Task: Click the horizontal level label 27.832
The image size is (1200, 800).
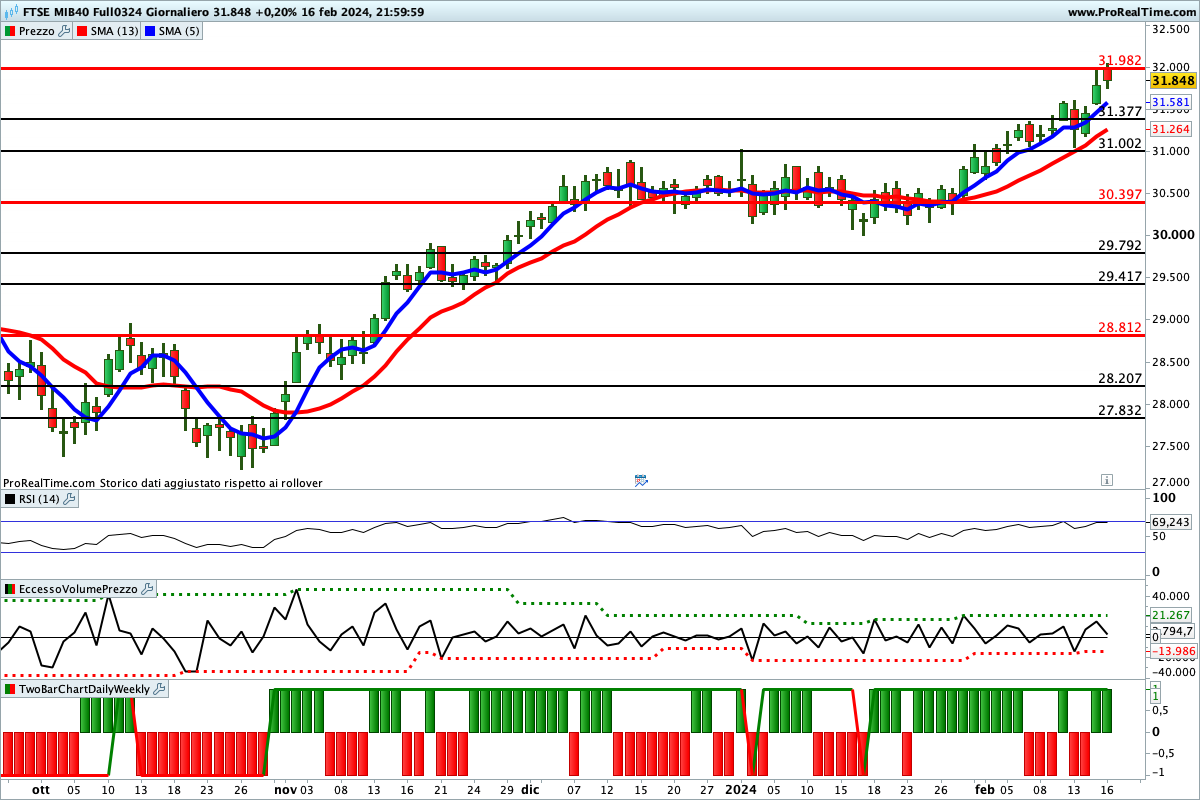Action: coord(1120,410)
